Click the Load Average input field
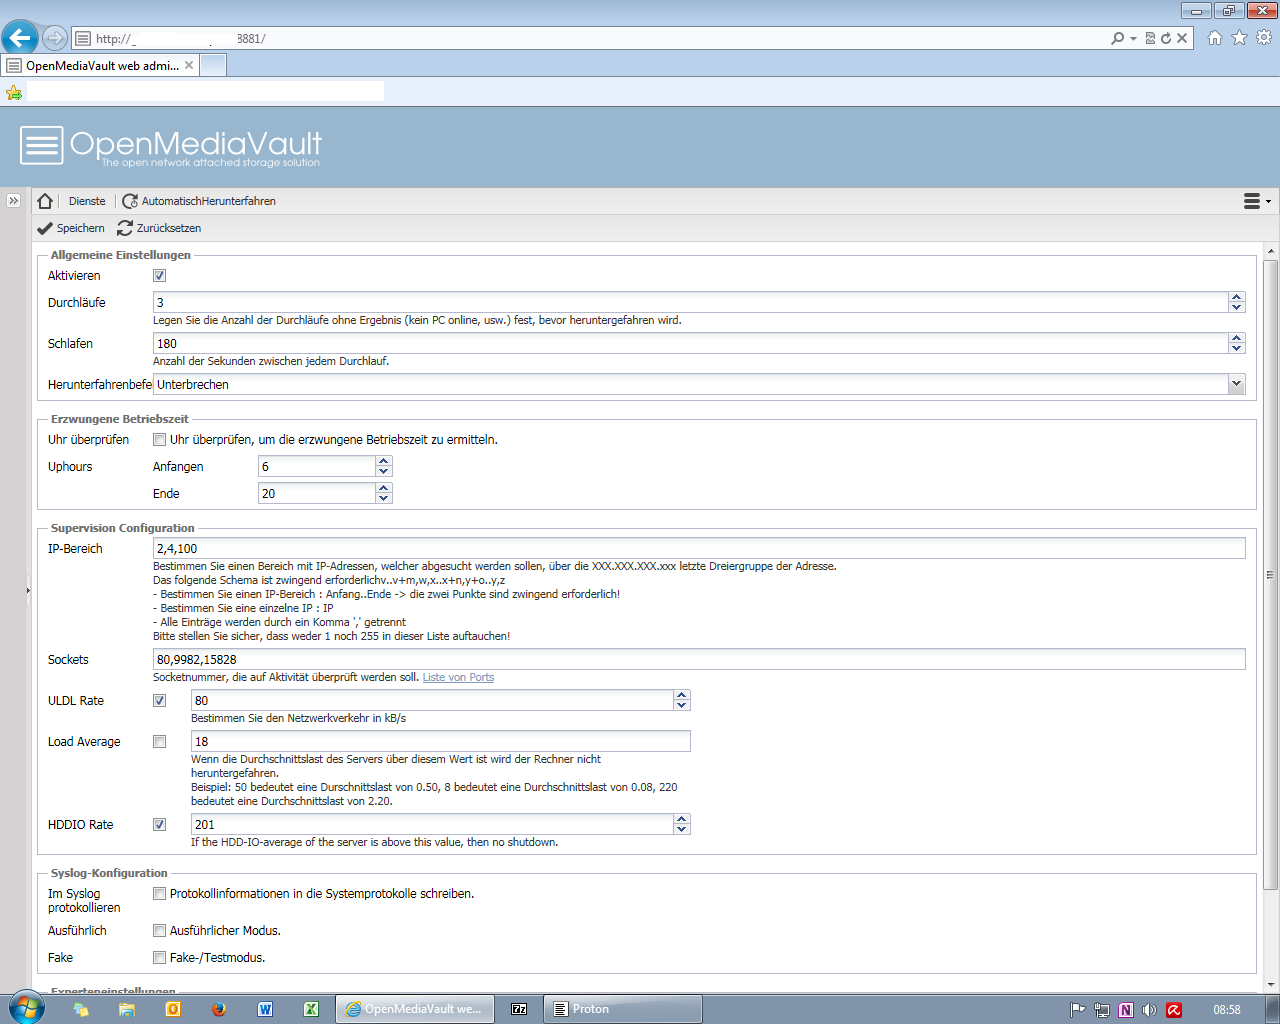Viewport: 1280px width, 1024px height. [440, 741]
